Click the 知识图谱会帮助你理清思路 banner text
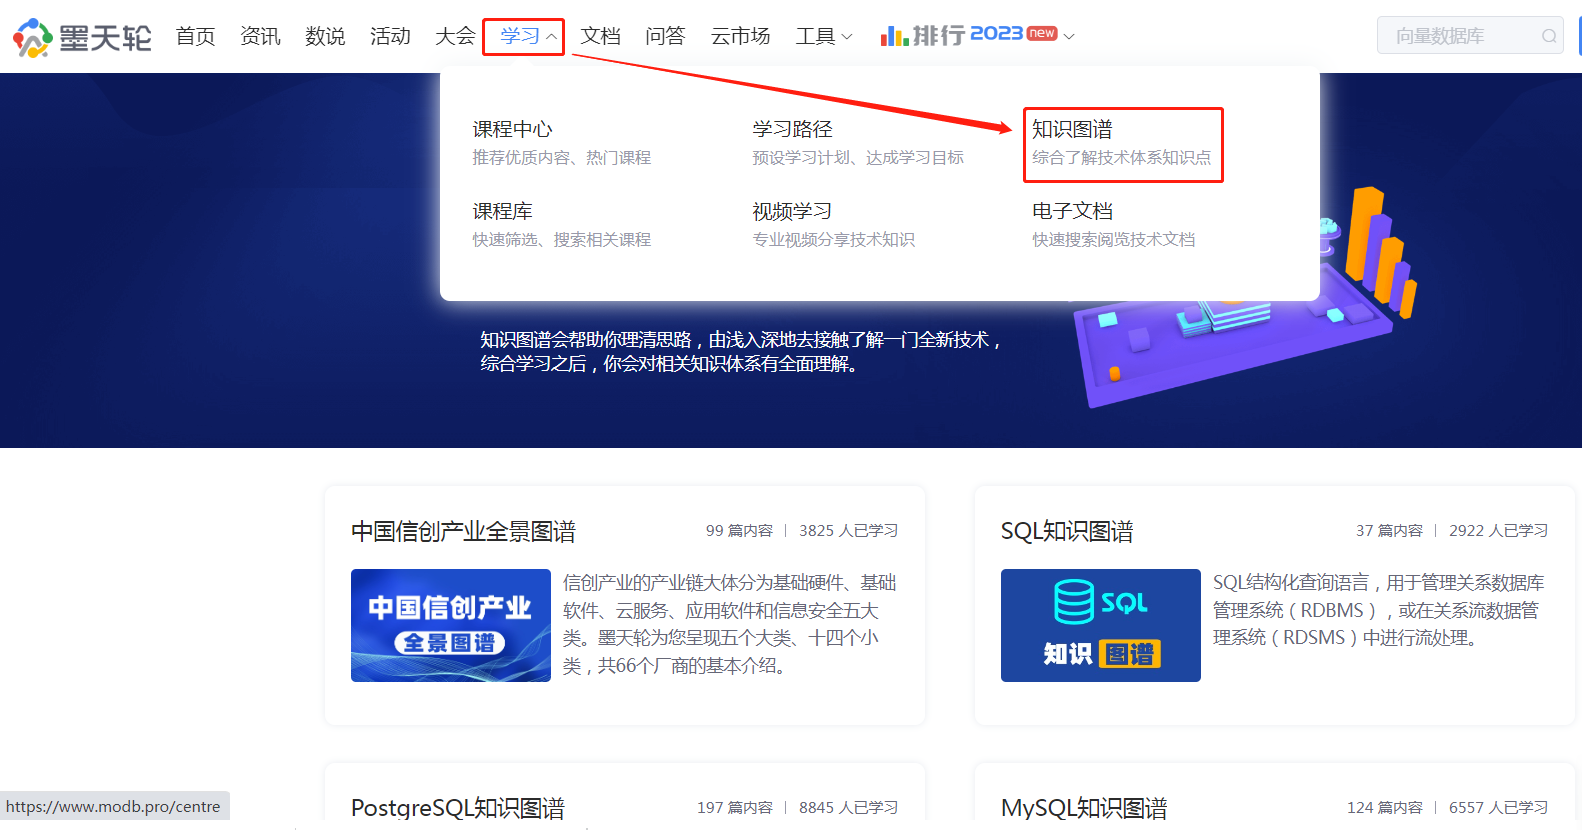 (741, 352)
